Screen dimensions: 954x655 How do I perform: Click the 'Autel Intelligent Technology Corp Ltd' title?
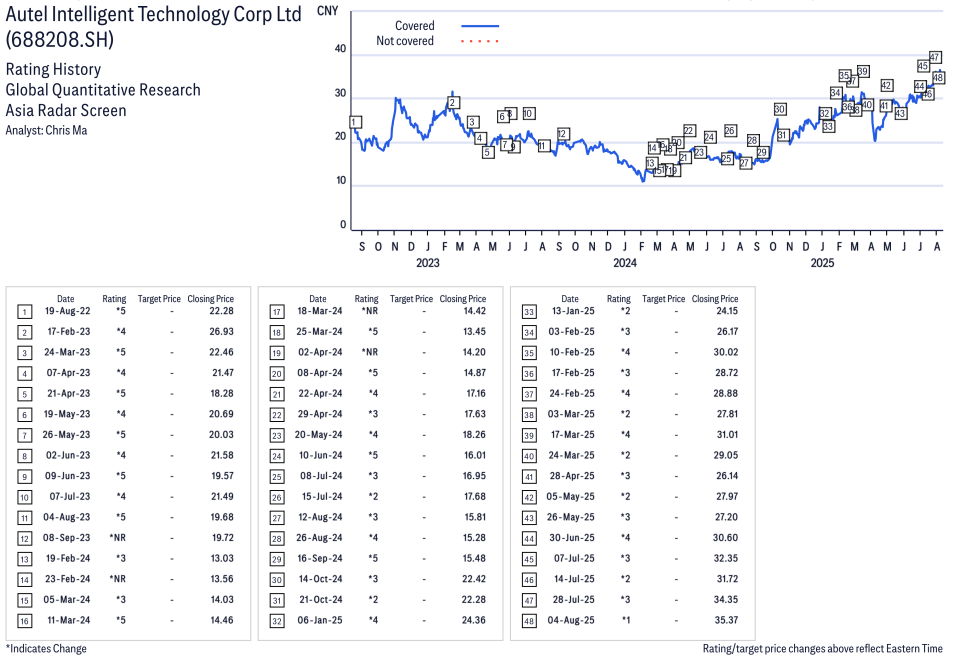point(153,14)
